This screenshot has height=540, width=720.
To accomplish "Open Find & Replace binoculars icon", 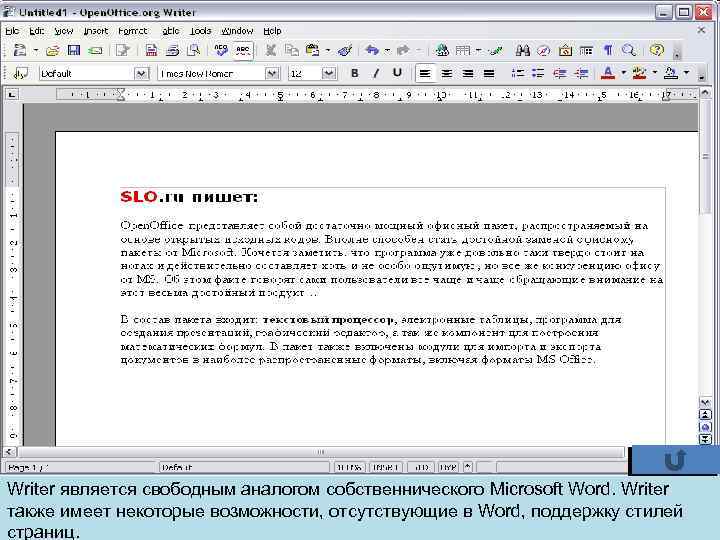I will click(523, 50).
